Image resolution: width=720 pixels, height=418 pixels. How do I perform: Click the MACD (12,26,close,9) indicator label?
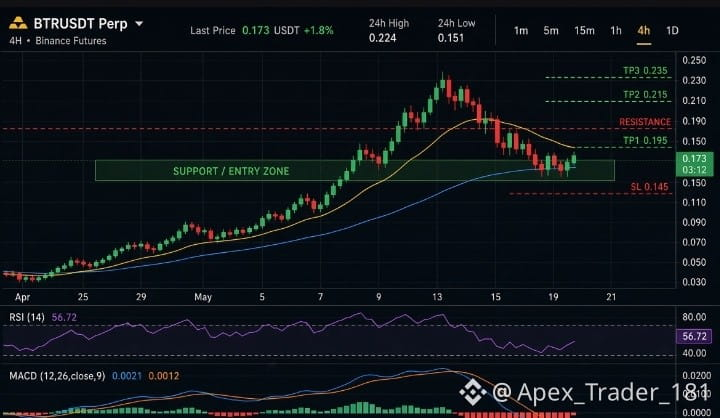tap(57, 376)
